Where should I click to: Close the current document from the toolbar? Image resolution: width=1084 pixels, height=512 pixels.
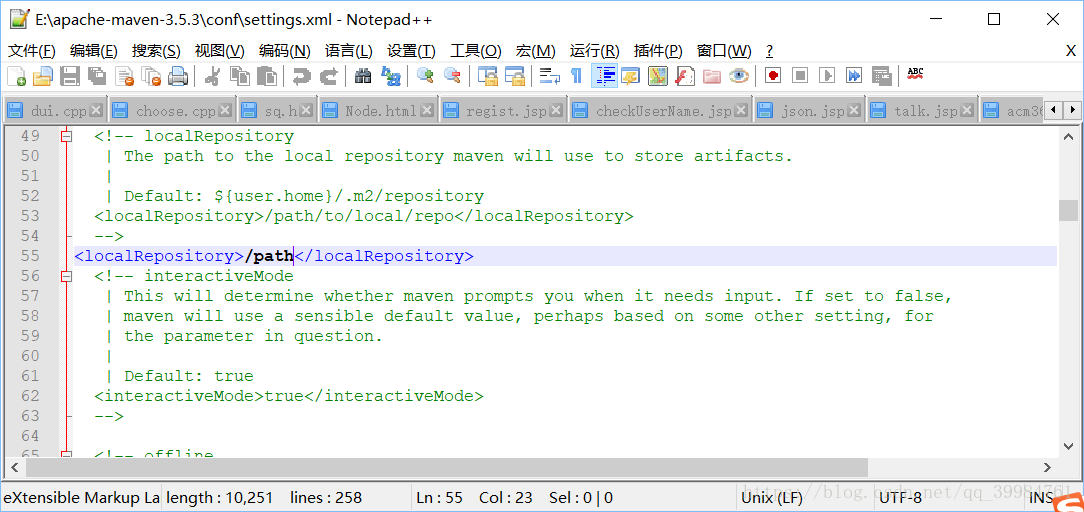(x=124, y=75)
